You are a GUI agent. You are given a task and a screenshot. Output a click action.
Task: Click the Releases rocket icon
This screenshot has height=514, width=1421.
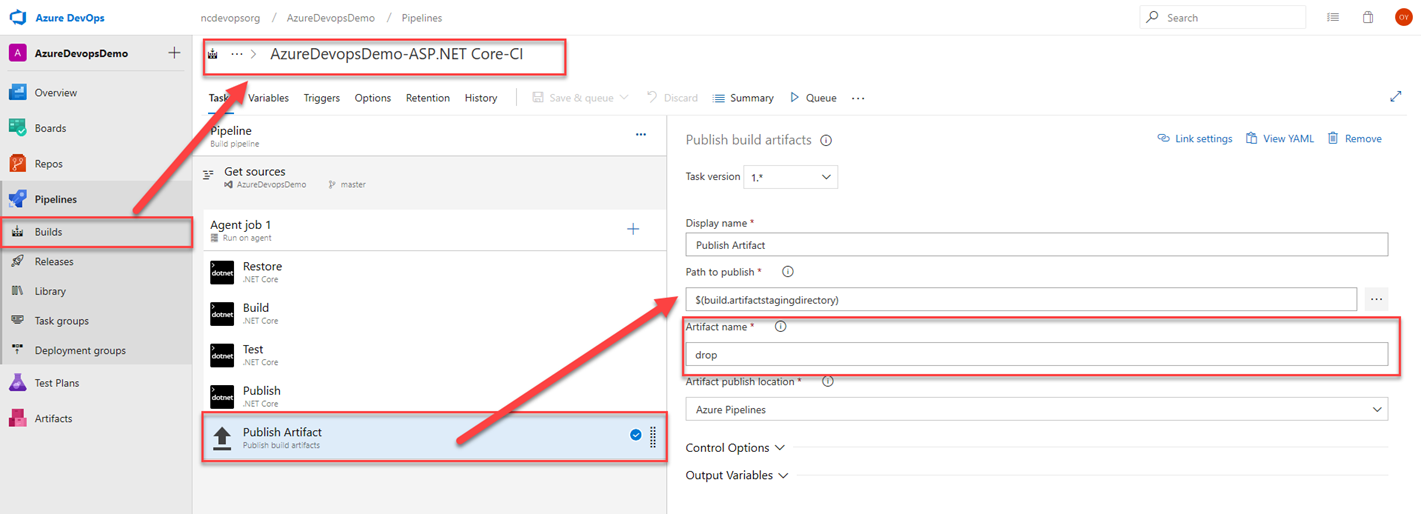(x=17, y=261)
